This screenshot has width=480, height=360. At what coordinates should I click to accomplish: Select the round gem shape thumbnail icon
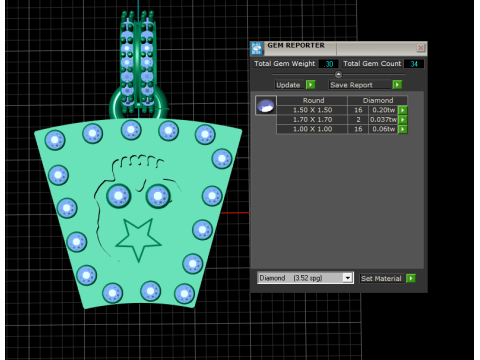[x=266, y=105]
